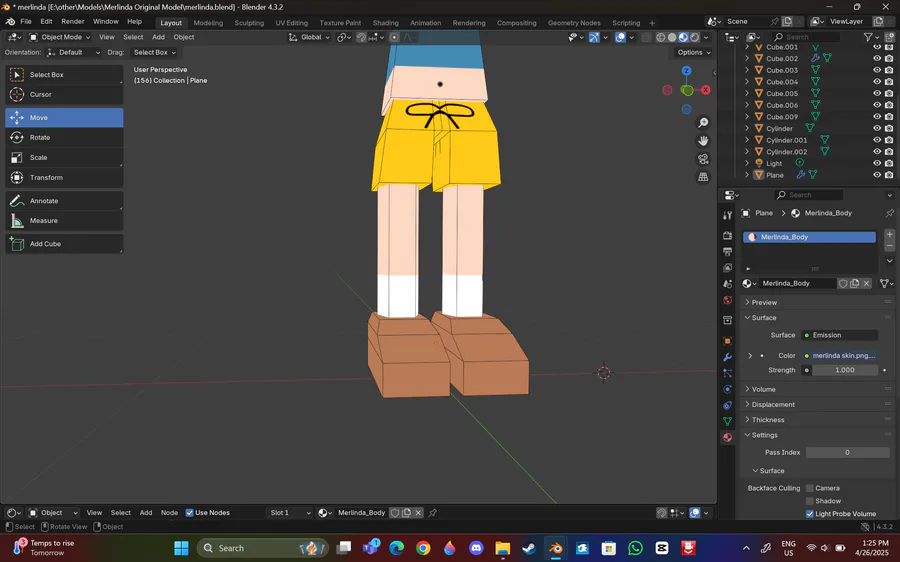Open the Options dropdown
The width and height of the screenshot is (900, 562).
pos(693,52)
